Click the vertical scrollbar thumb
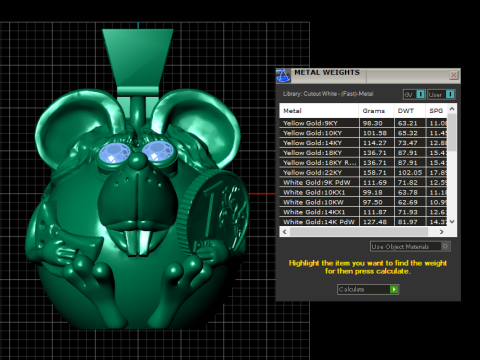Viewport: 480px width, 360px height. (x=452, y=132)
